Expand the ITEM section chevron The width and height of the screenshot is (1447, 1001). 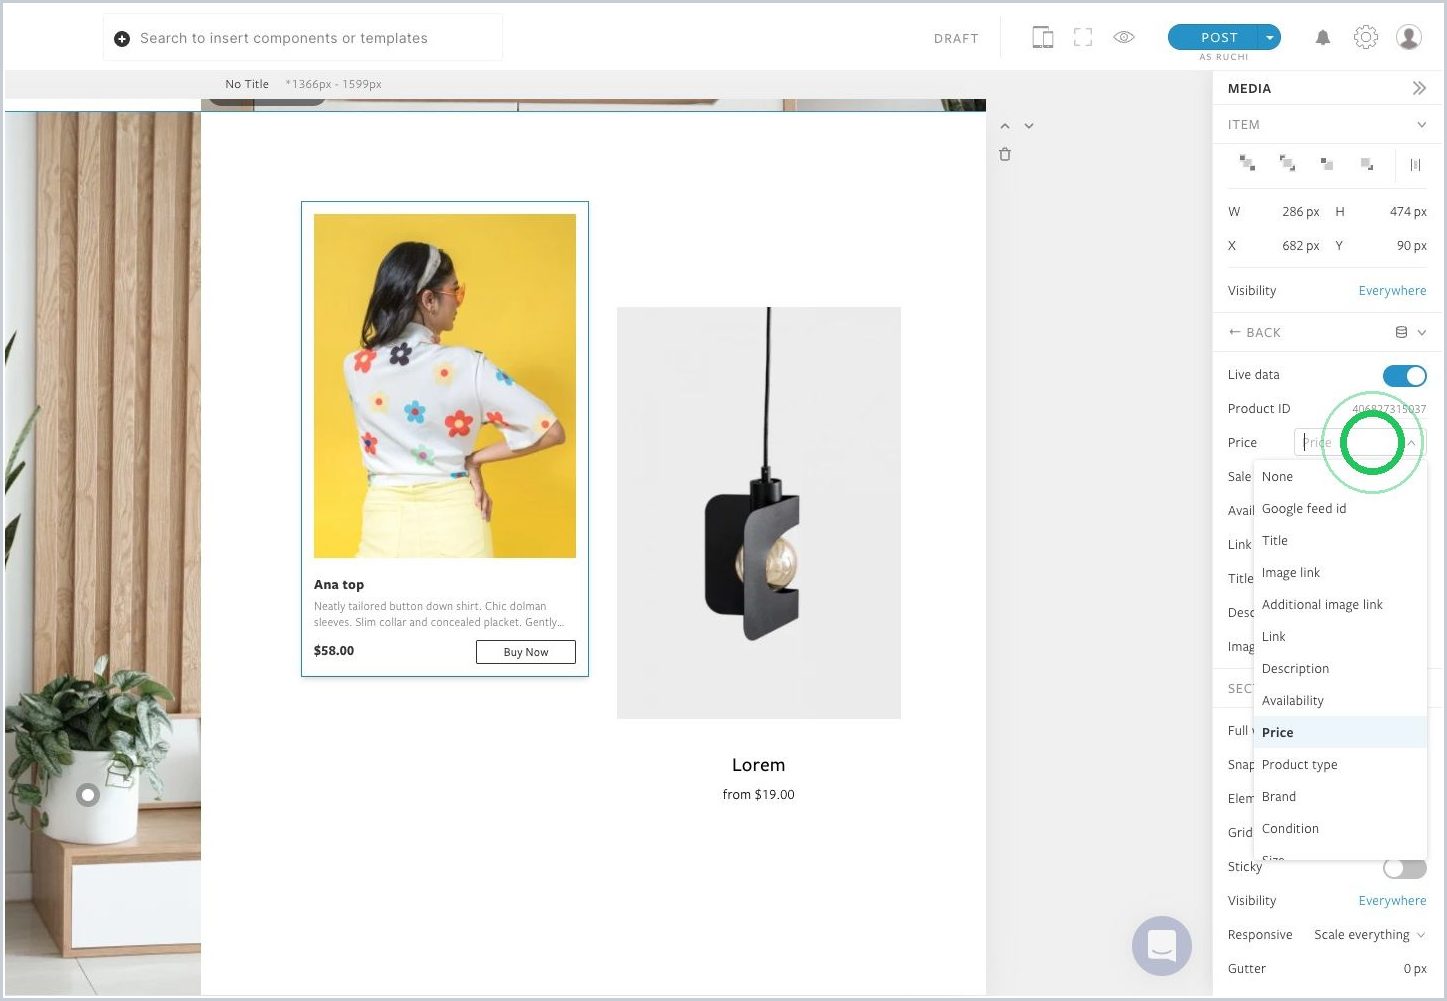(x=1421, y=125)
